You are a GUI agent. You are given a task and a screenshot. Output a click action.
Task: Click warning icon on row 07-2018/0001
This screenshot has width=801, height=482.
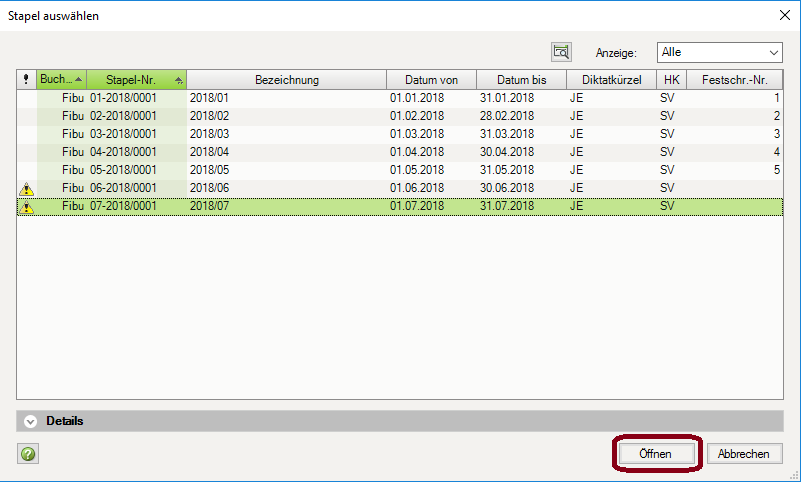pos(27,207)
